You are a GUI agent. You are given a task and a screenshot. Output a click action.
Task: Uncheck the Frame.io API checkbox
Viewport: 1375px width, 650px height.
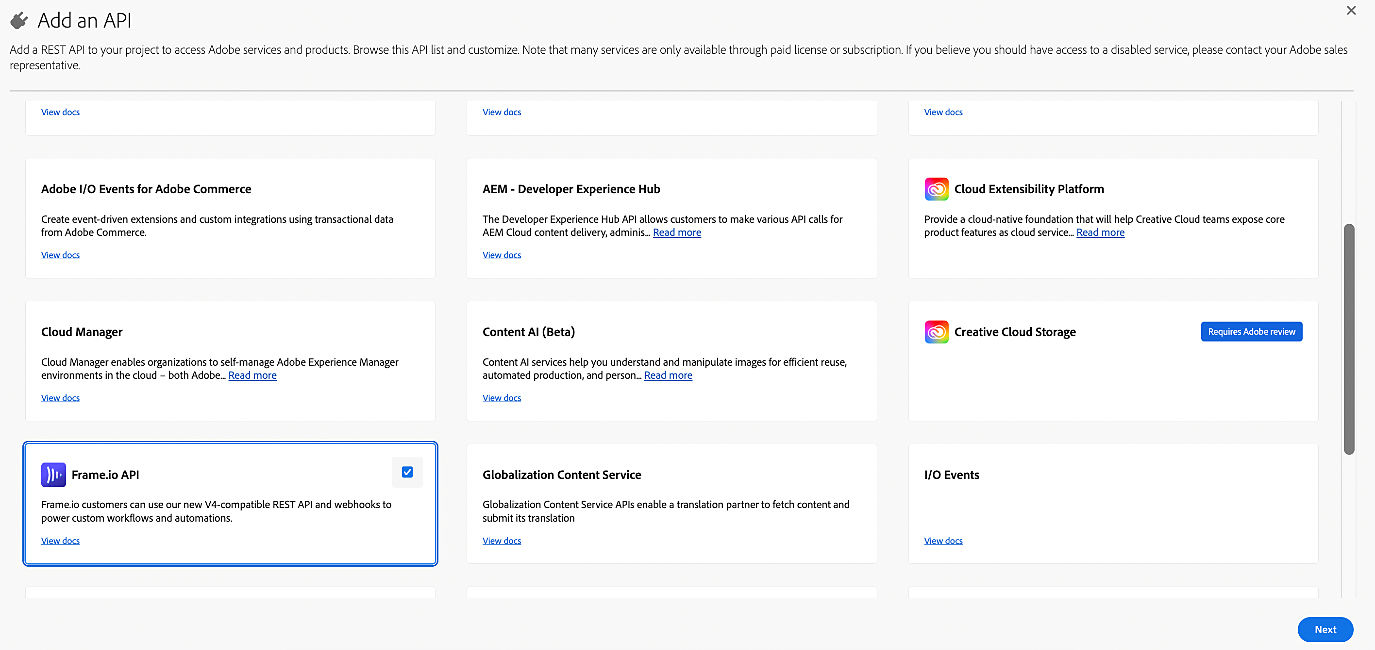coord(407,472)
